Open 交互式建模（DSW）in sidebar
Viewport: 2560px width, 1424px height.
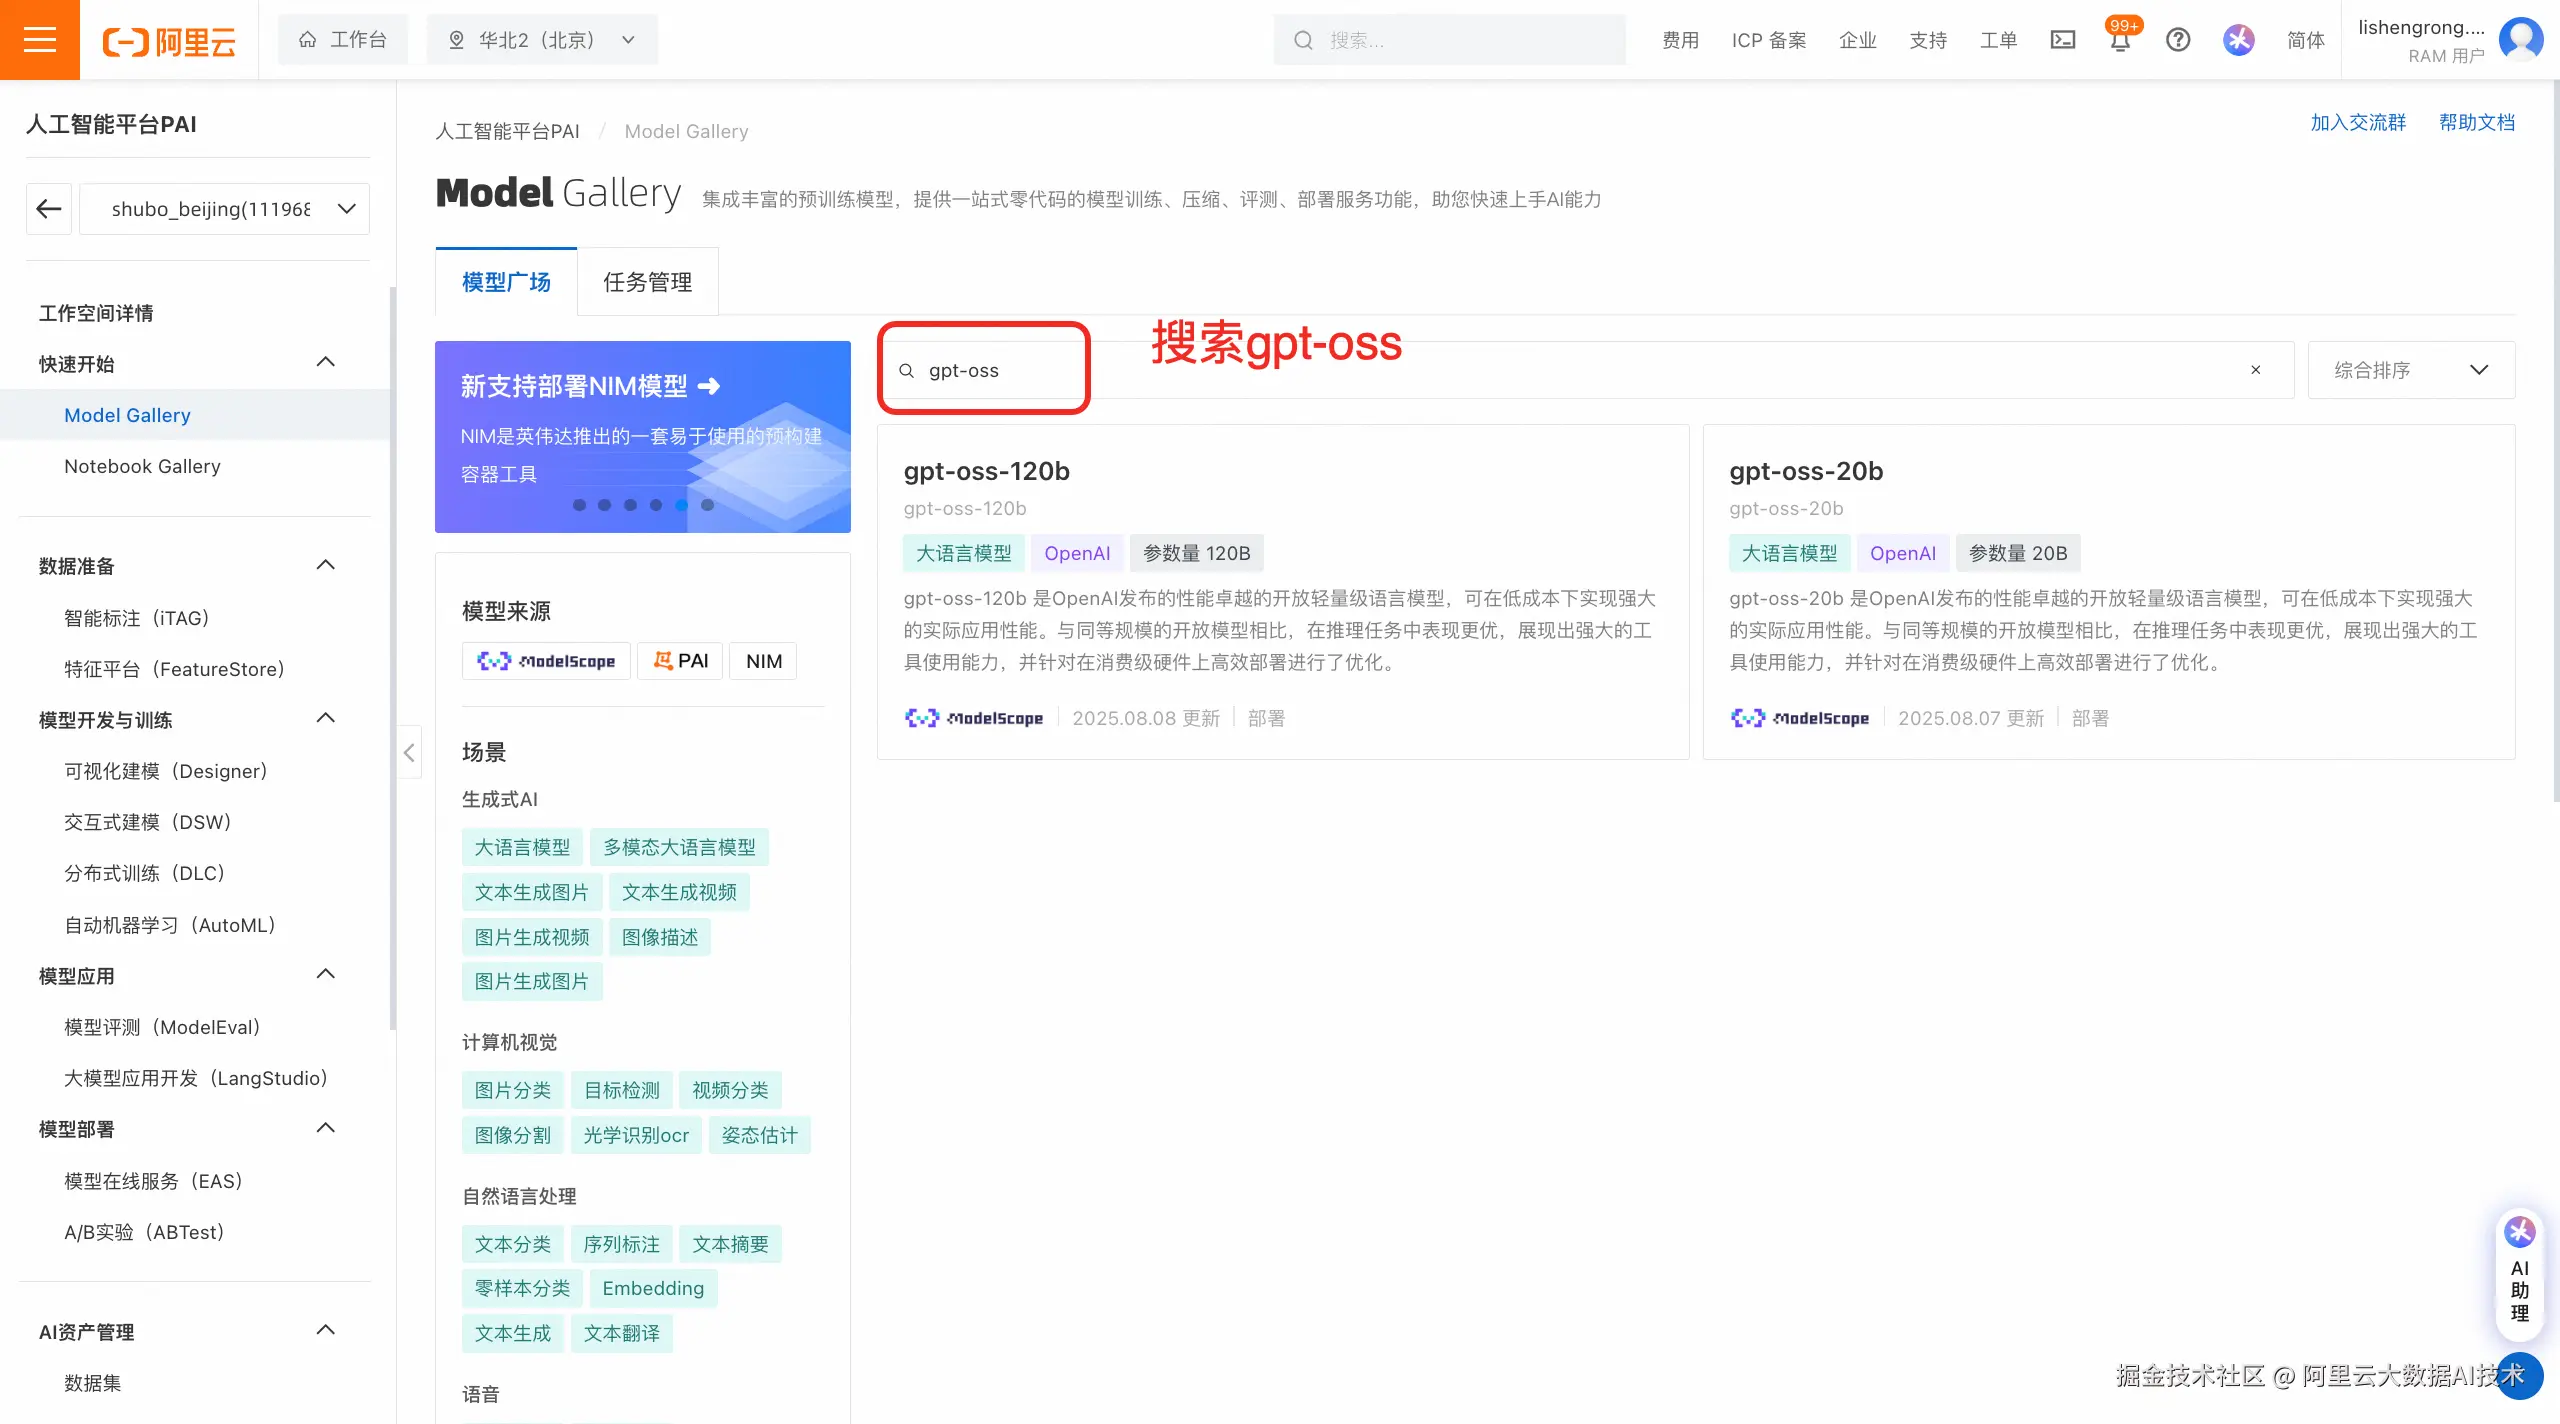tap(148, 822)
